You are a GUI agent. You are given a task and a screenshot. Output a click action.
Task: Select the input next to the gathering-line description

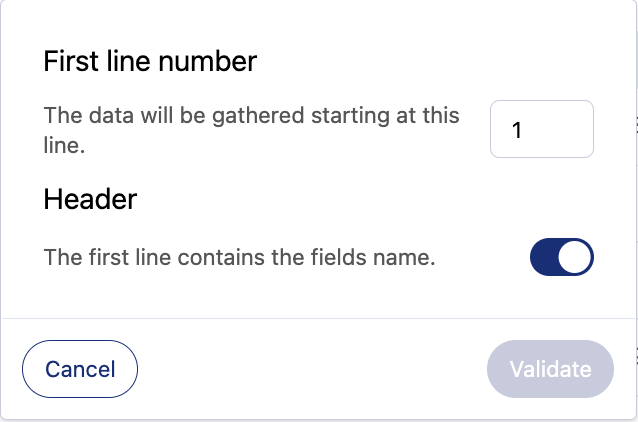542,130
